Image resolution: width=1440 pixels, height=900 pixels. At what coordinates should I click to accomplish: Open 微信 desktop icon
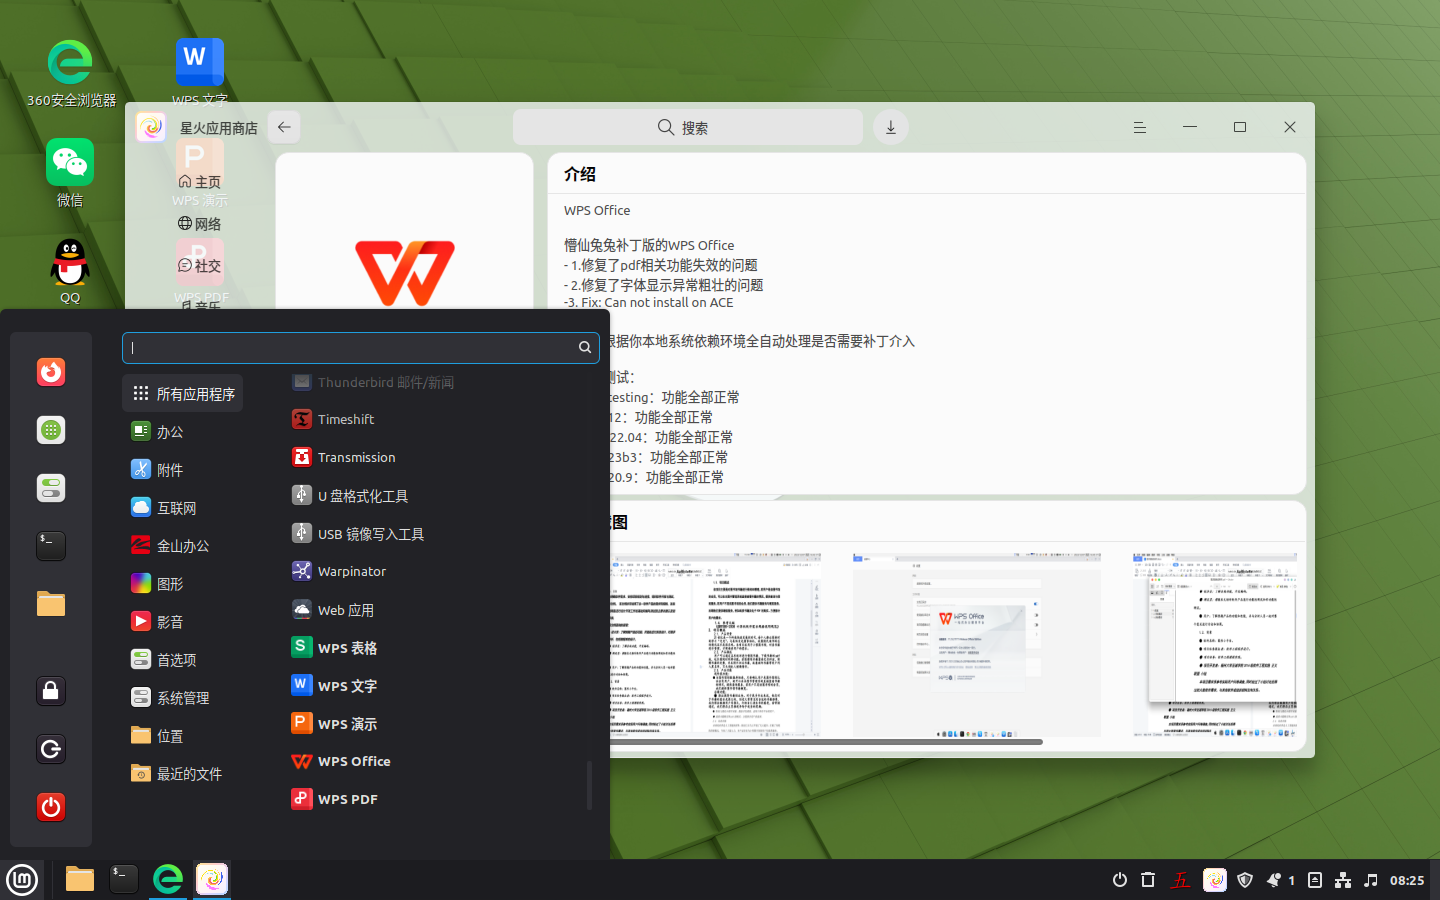[x=70, y=173]
